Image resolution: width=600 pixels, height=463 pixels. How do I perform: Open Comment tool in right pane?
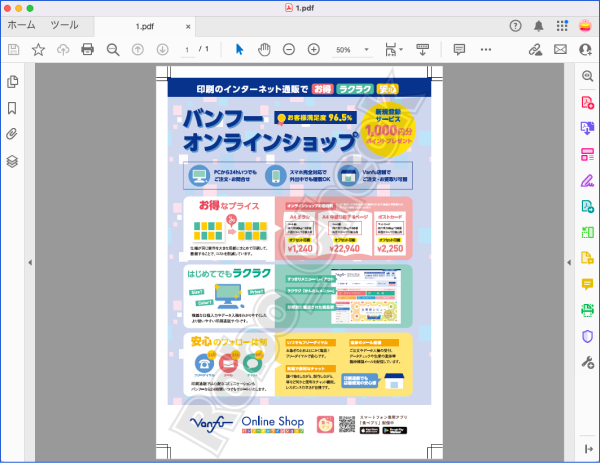tap(587, 284)
